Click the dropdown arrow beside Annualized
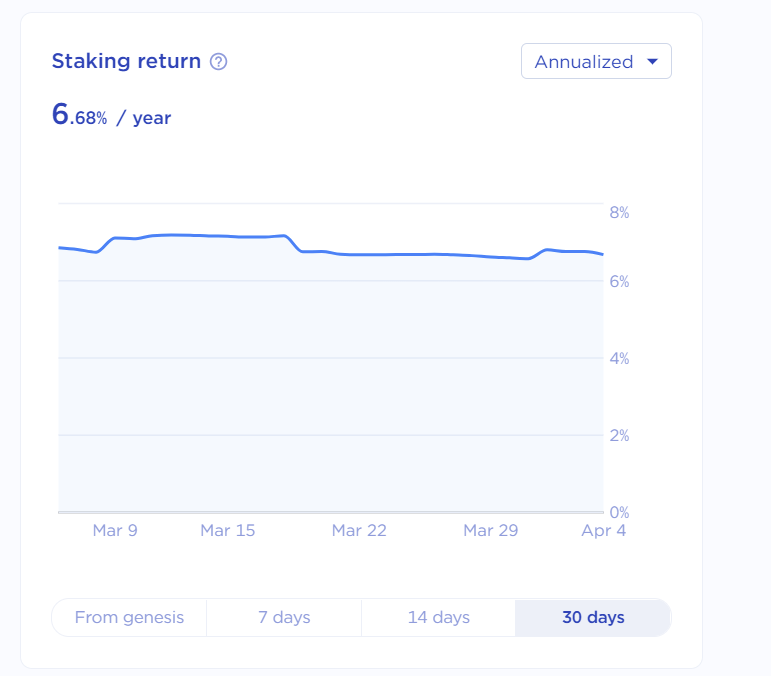The width and height of the screenshot is (771, 676). point(653,62)
